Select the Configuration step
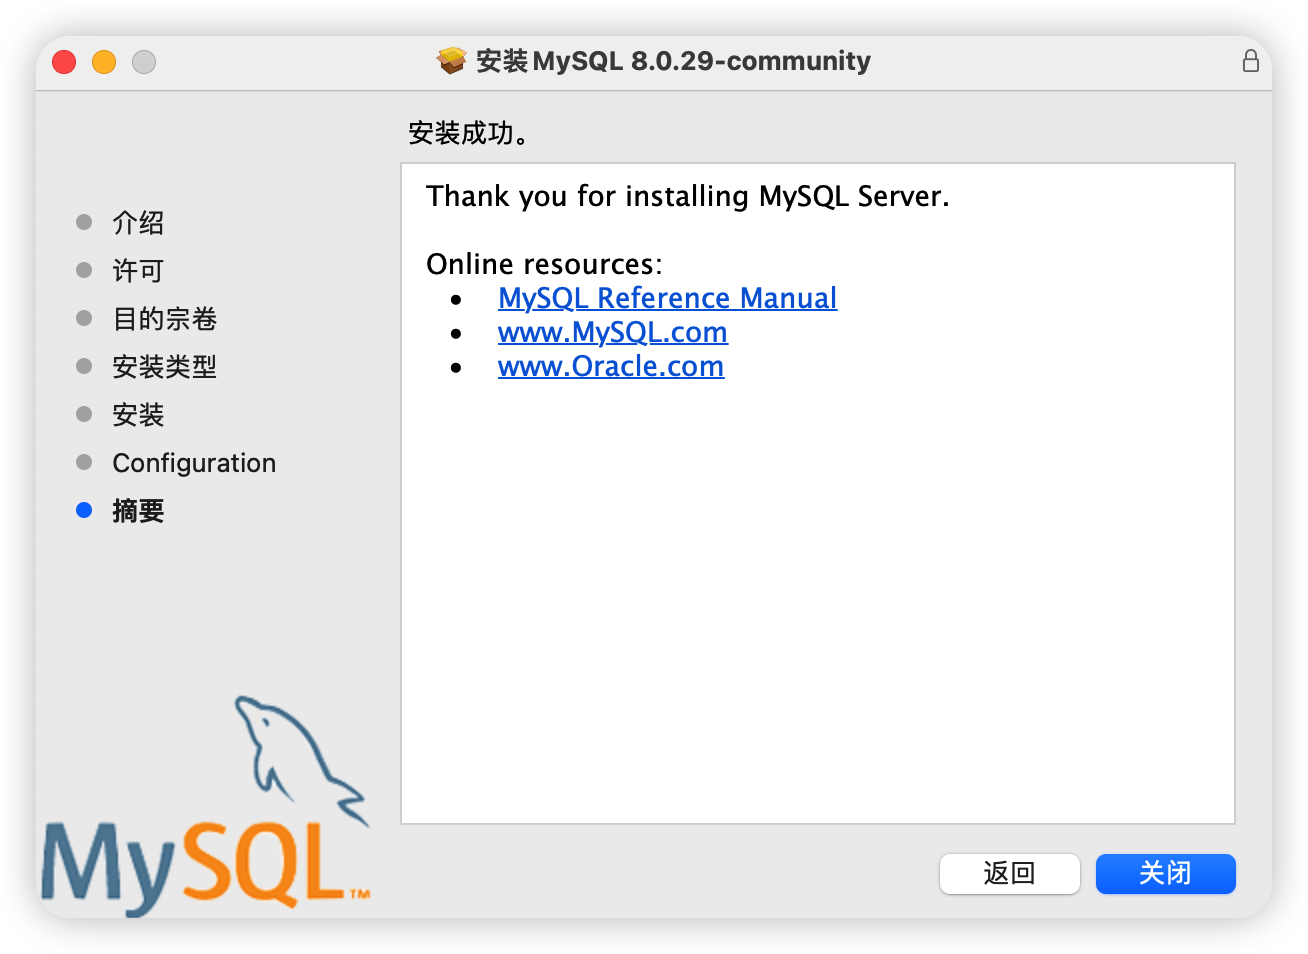Screen dimensions: 1308x954 click(x=194, y=463)
